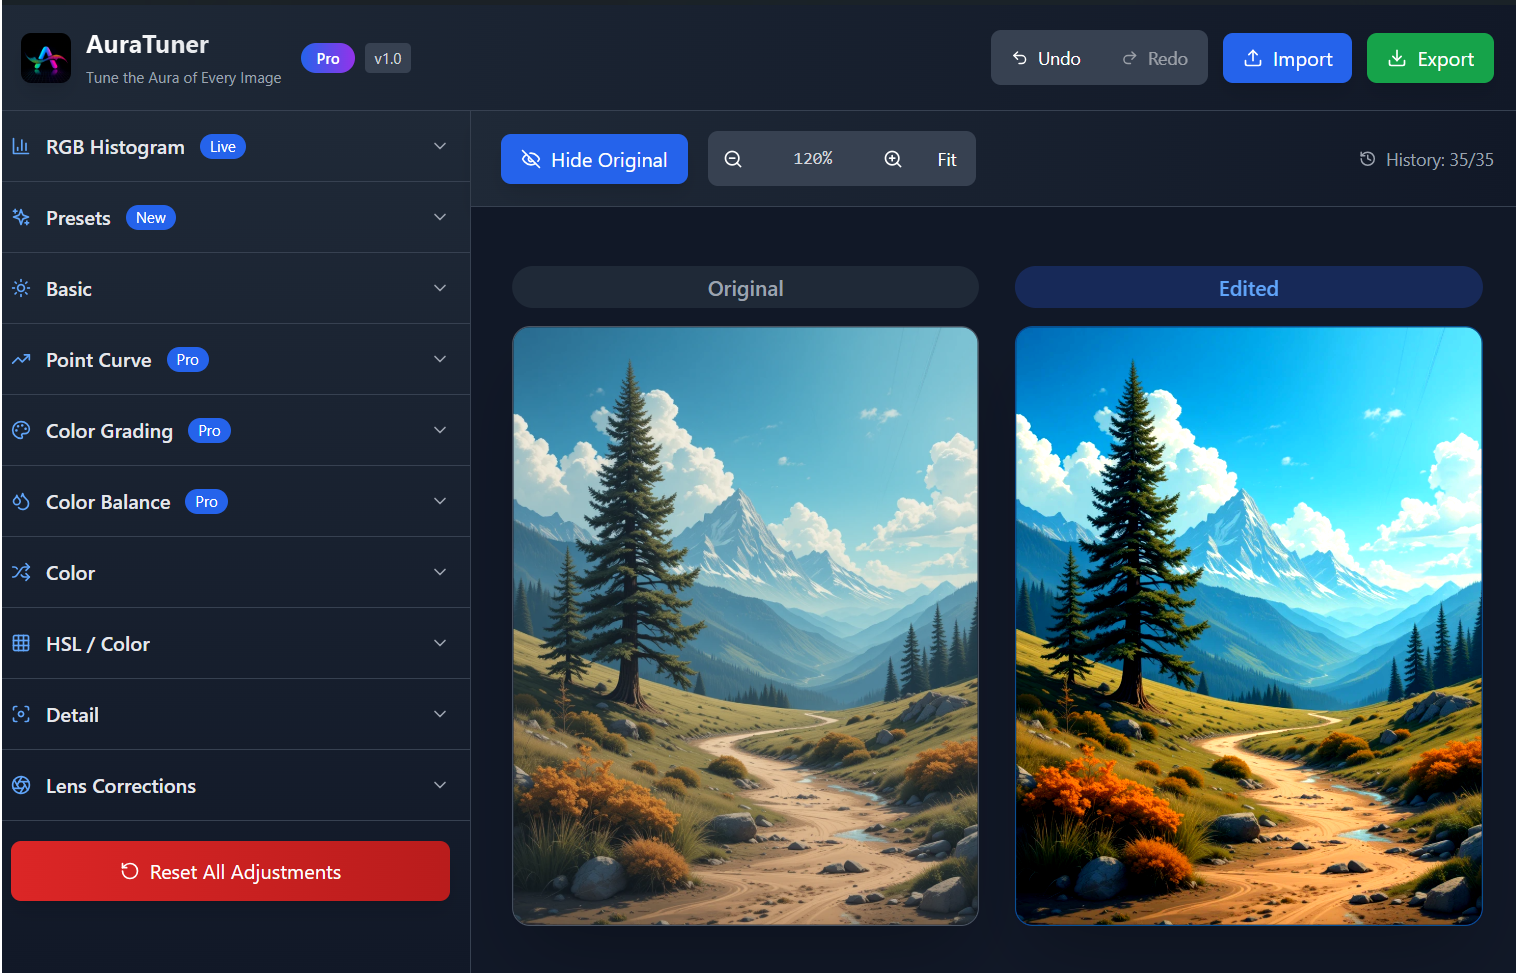Expand the Color panel chevron
1516x973 pixels.
440,572
